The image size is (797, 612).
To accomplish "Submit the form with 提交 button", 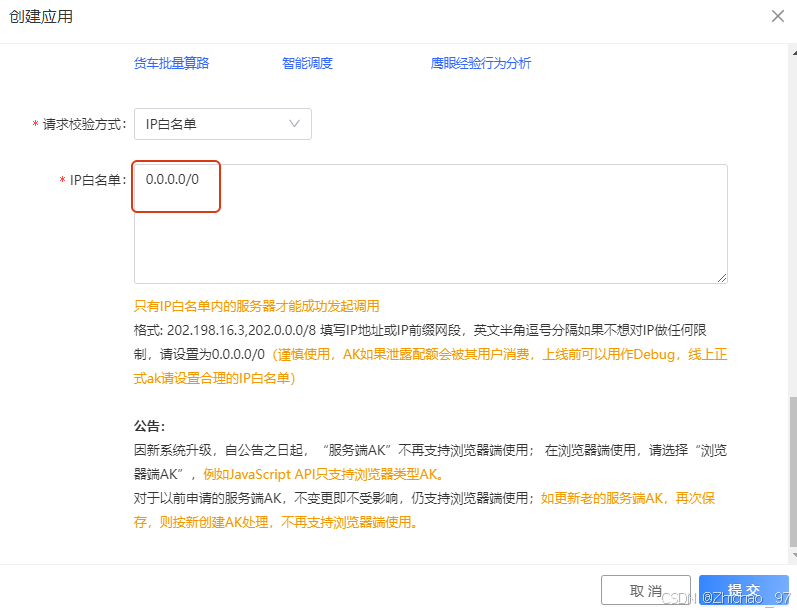I will 744,590.
